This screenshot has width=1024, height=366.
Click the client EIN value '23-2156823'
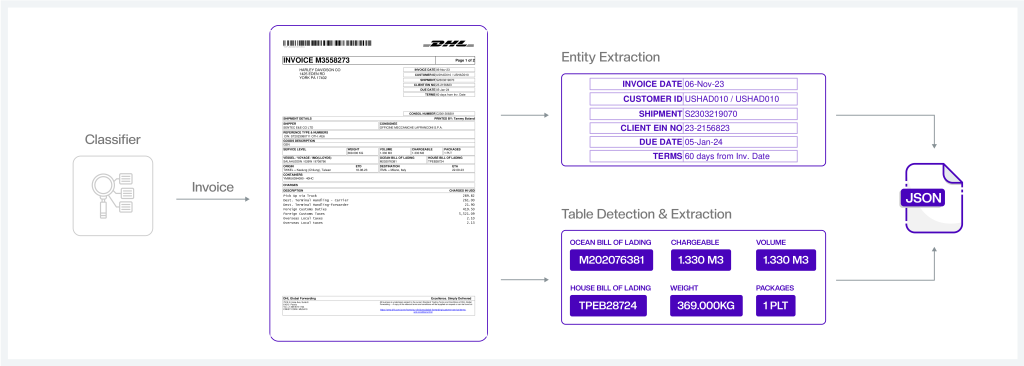[707, 128]
